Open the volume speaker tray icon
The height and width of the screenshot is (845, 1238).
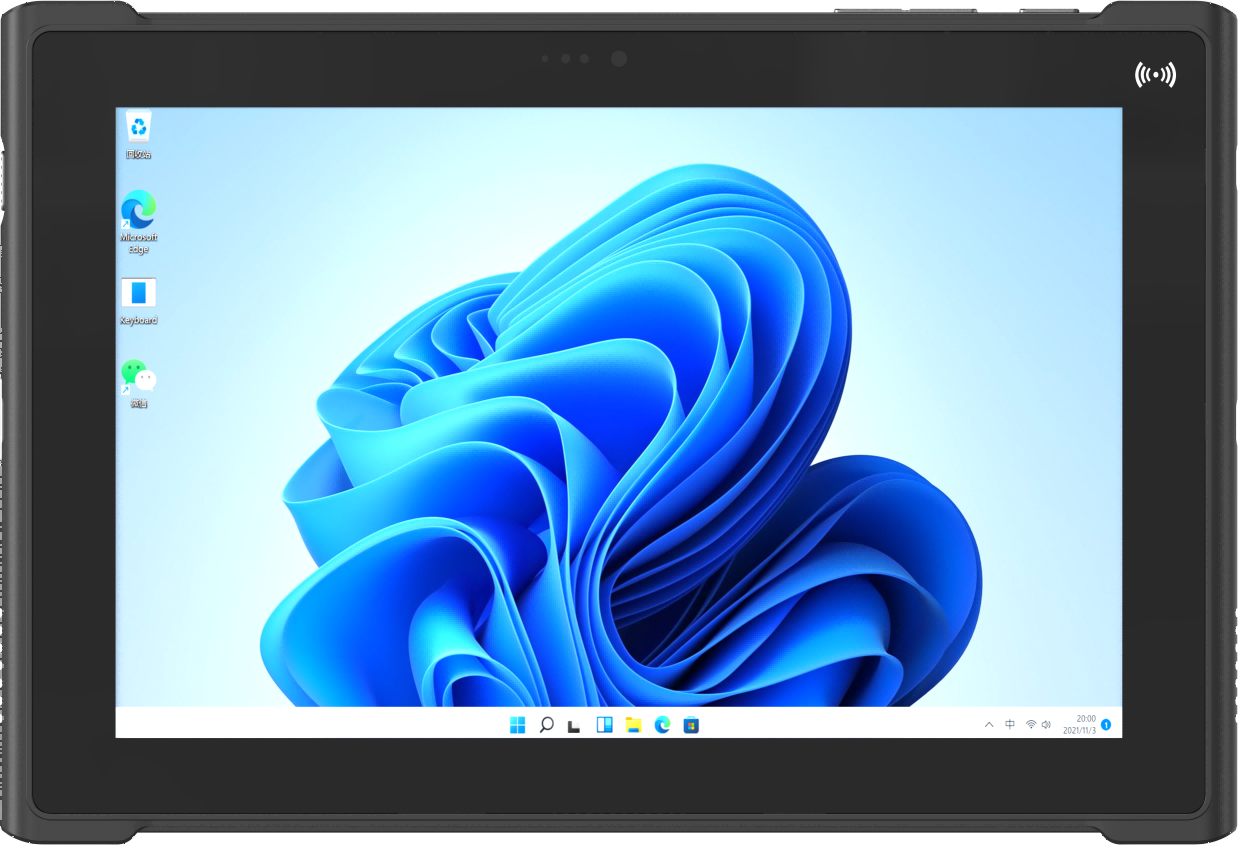(x=1046, y=724)
